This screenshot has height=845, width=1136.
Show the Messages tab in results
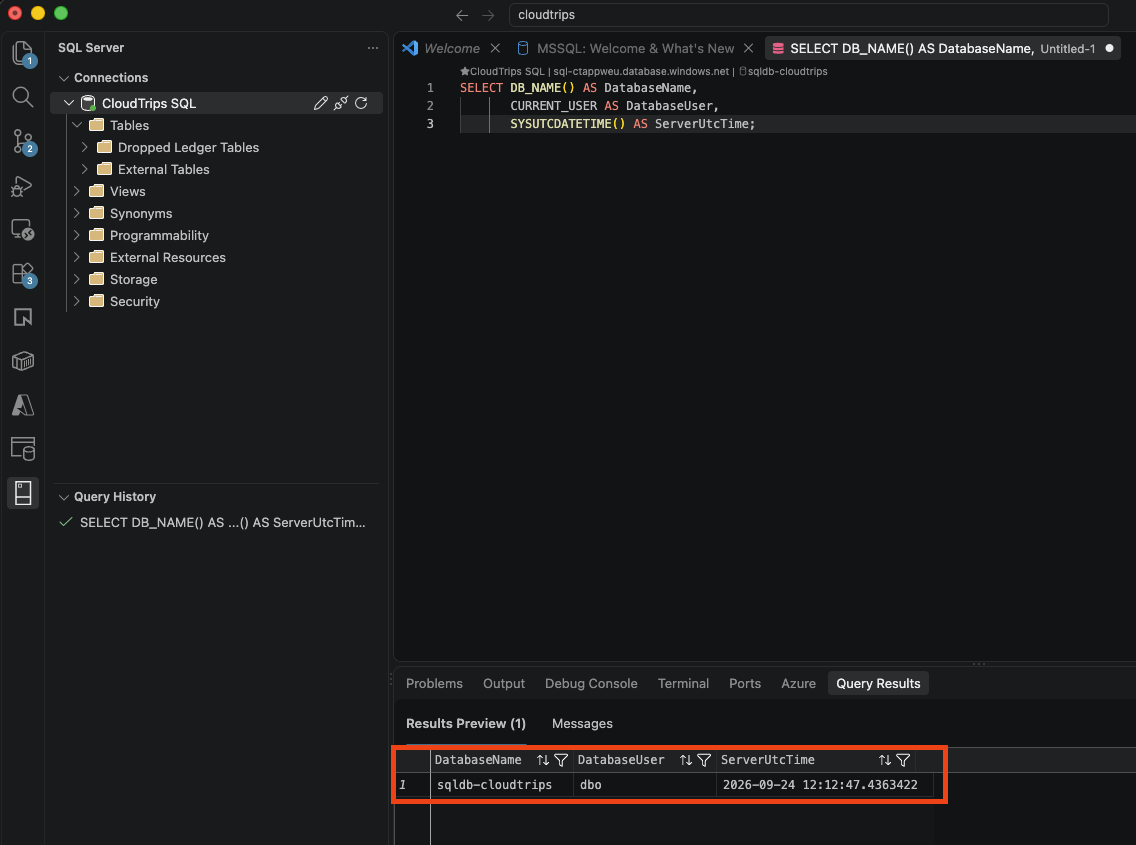[x=582, y=723]
